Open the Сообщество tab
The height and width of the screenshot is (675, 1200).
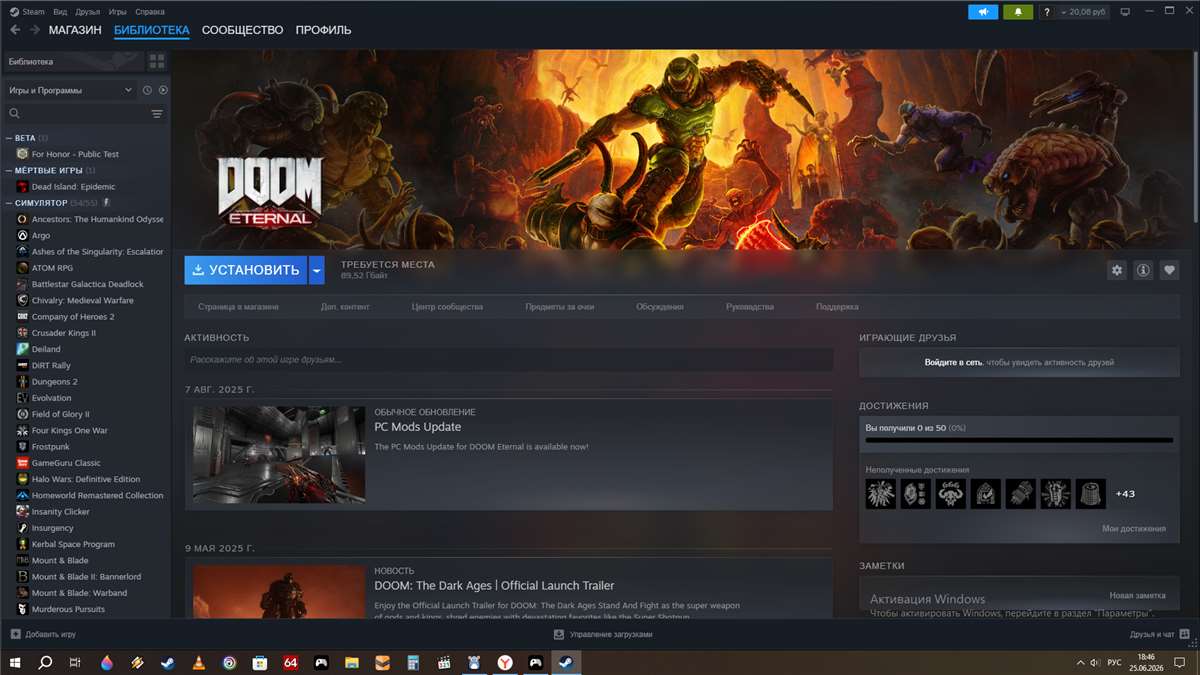coord(242,30)
